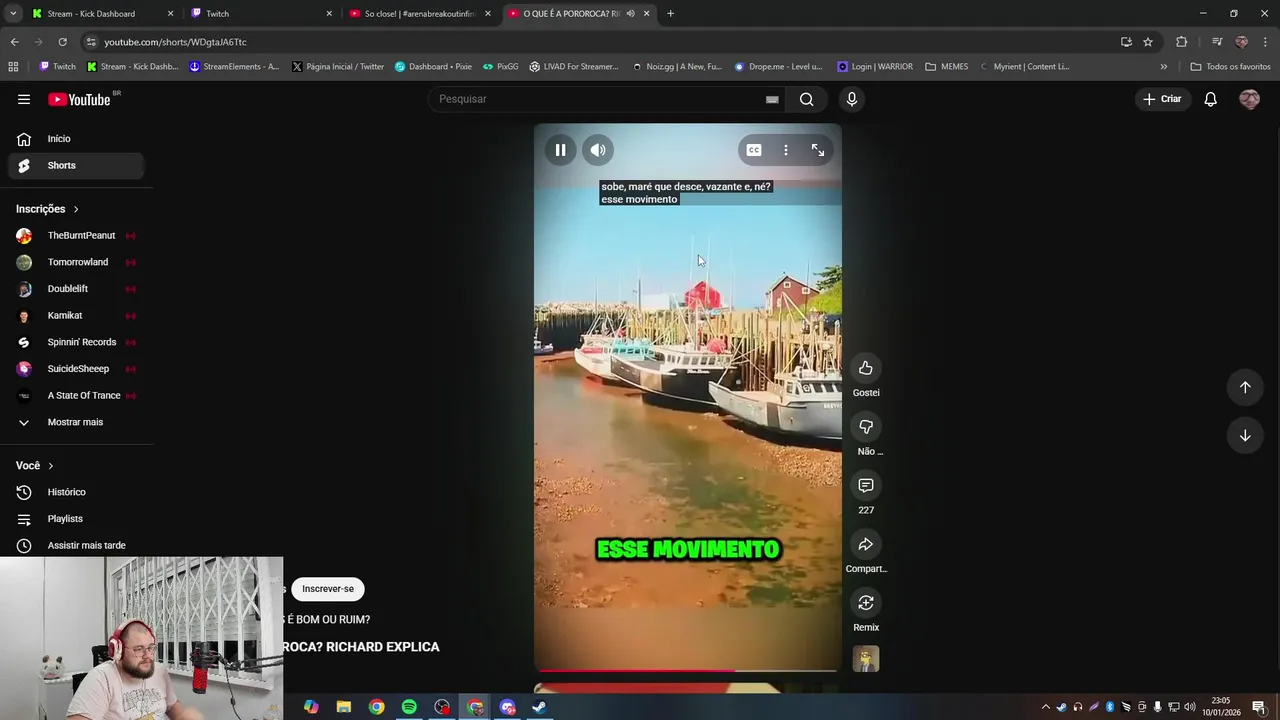
Task: Open Playlists in sidebar
Action: click(x=76, y=519)
